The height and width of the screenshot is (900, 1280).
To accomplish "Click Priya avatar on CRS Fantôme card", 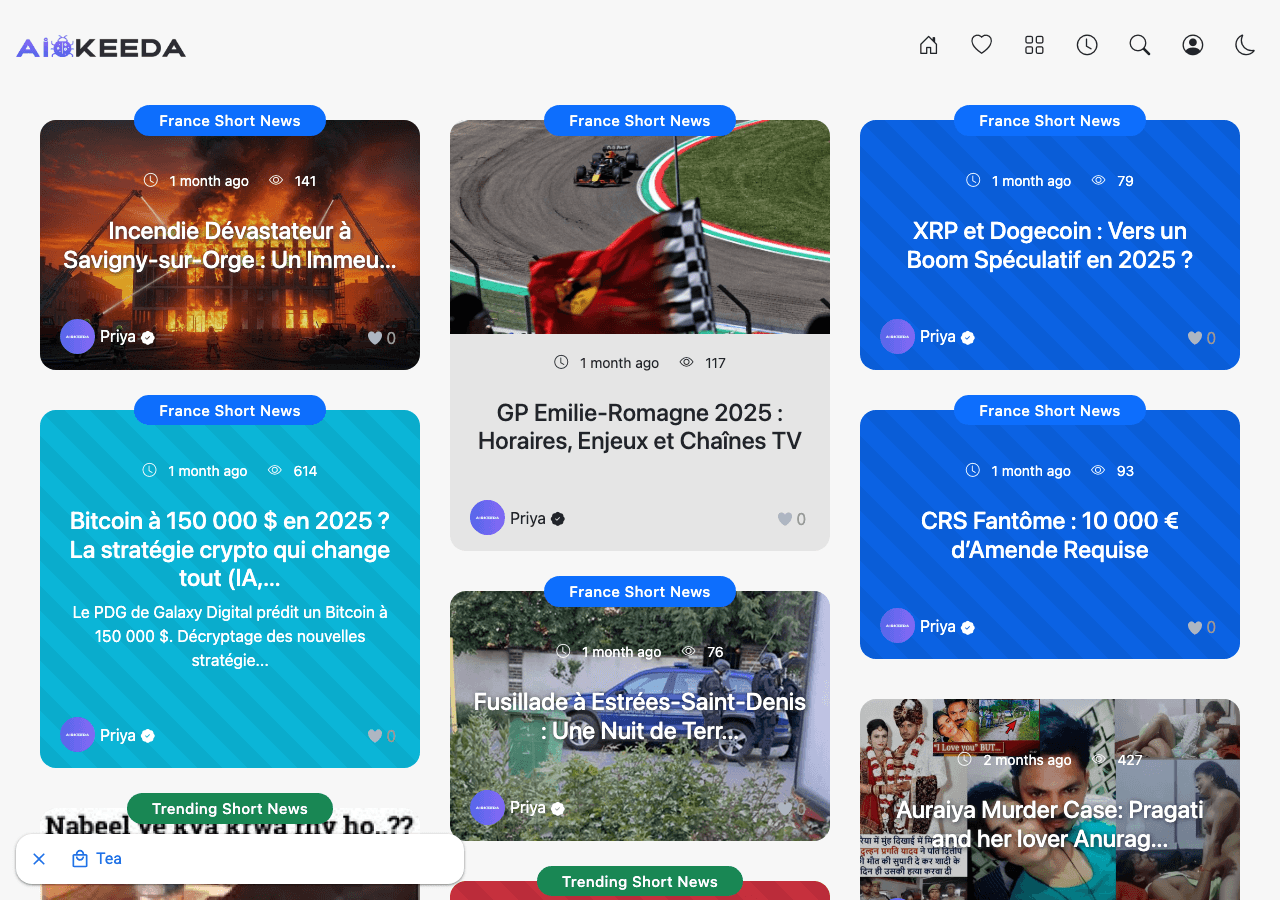I will [x=897, y=626].
